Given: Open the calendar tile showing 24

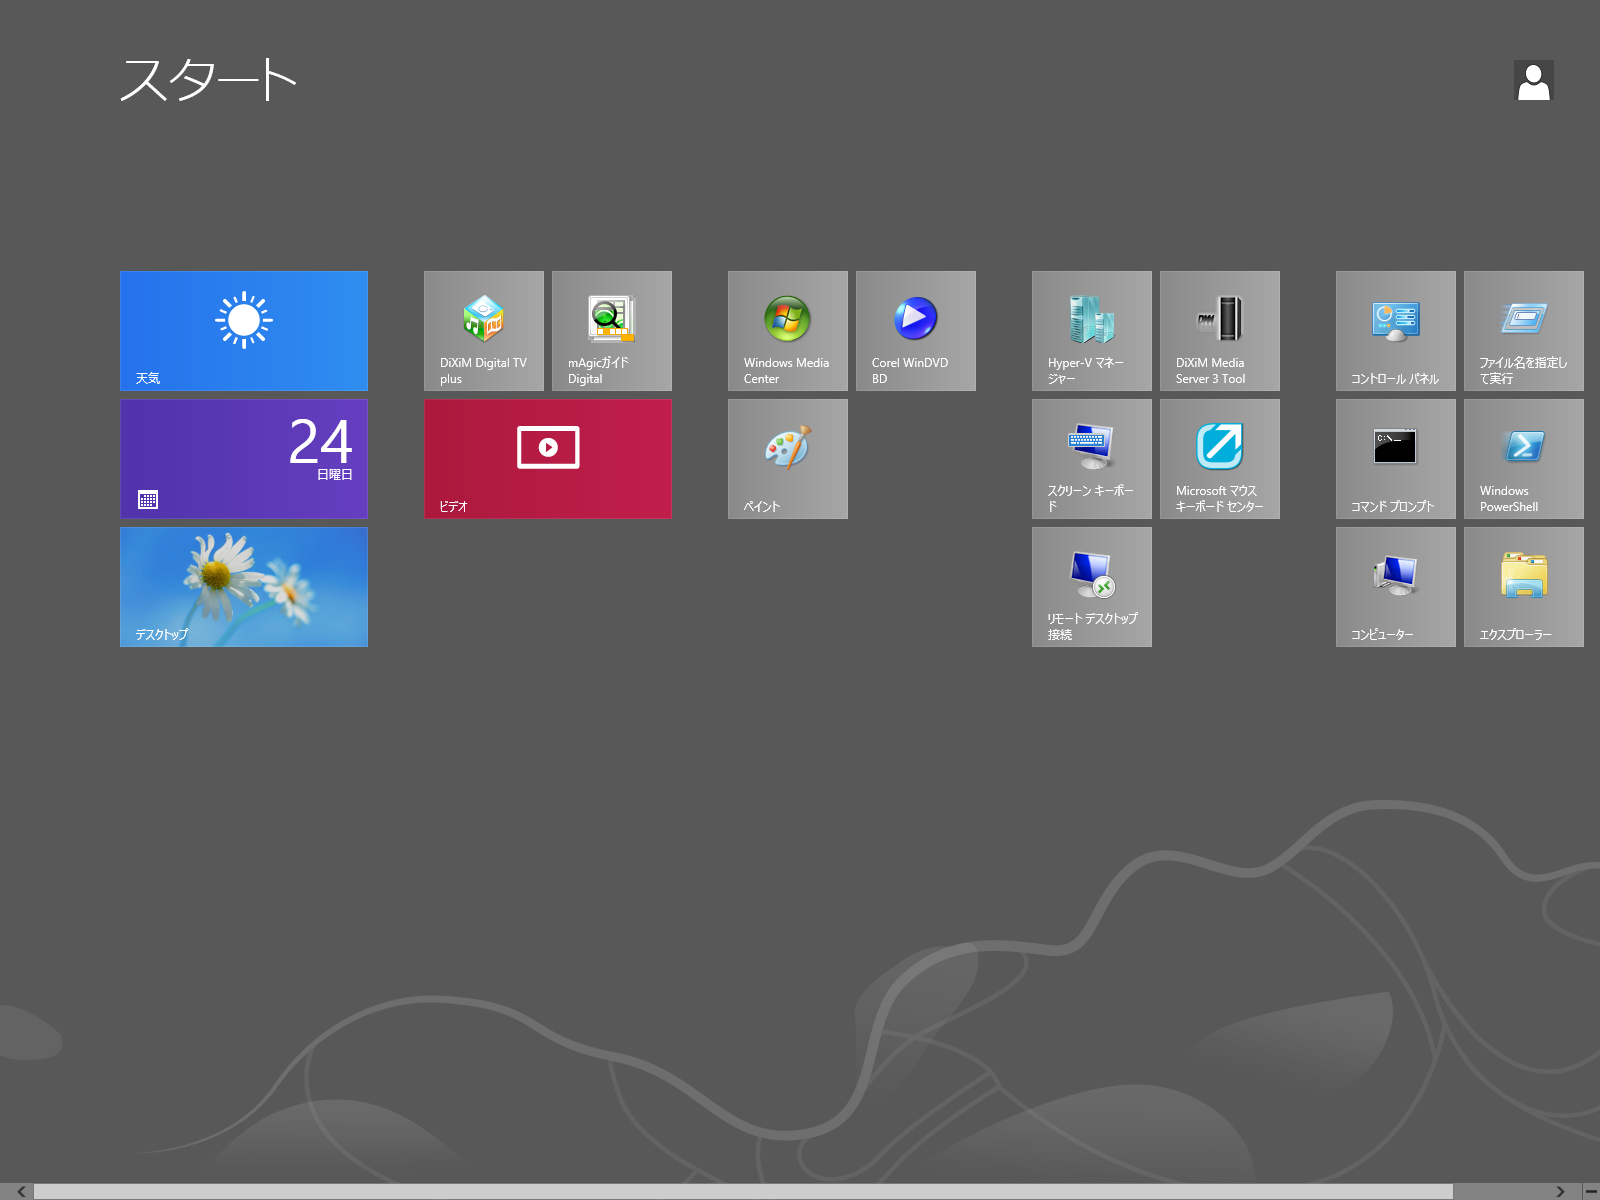Looking at the screenshot, I should coord(243,459).
